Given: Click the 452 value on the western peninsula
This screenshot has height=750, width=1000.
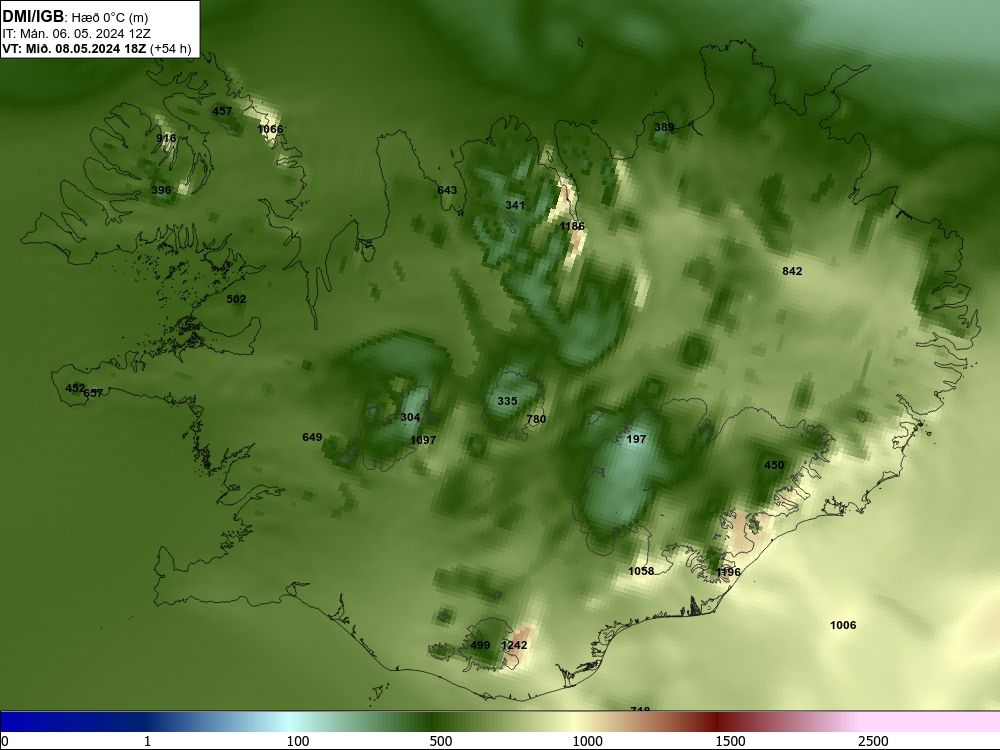Looking at the screenshot, I should tap(75, 388).
